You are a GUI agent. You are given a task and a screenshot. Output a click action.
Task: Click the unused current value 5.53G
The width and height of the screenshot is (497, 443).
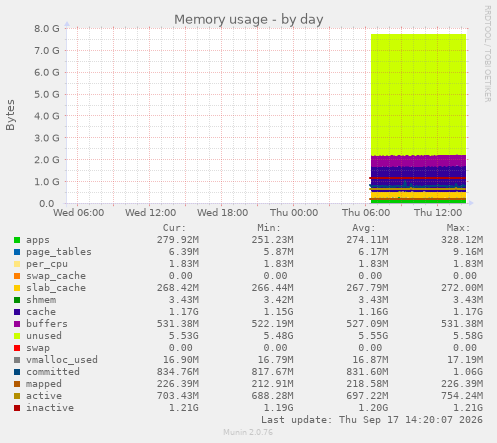[x=184, y=336]
